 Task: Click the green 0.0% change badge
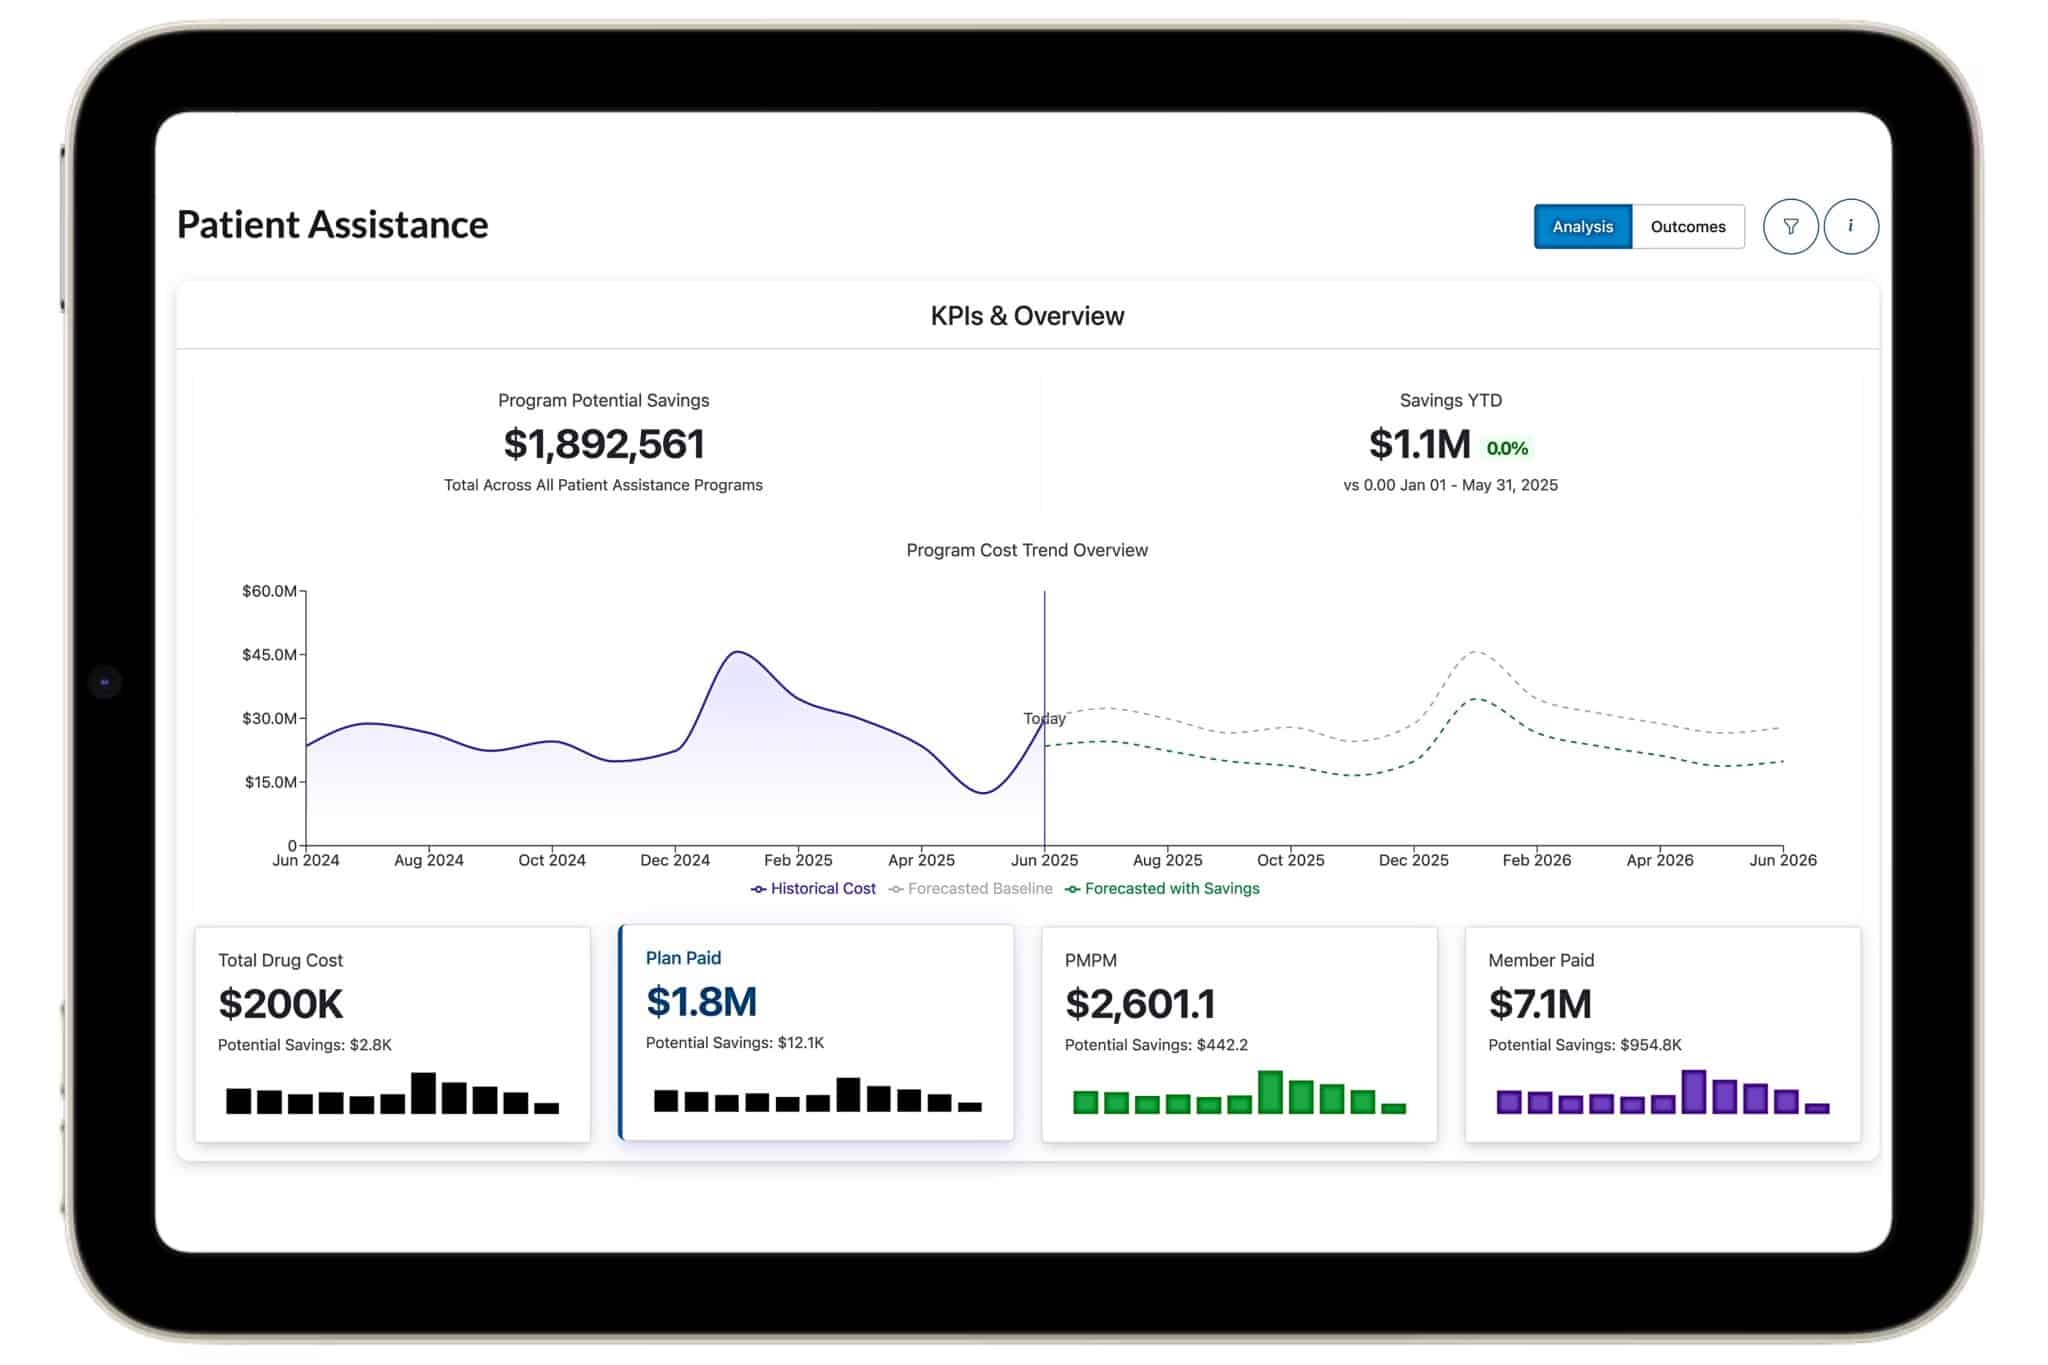pos(1507,448)
